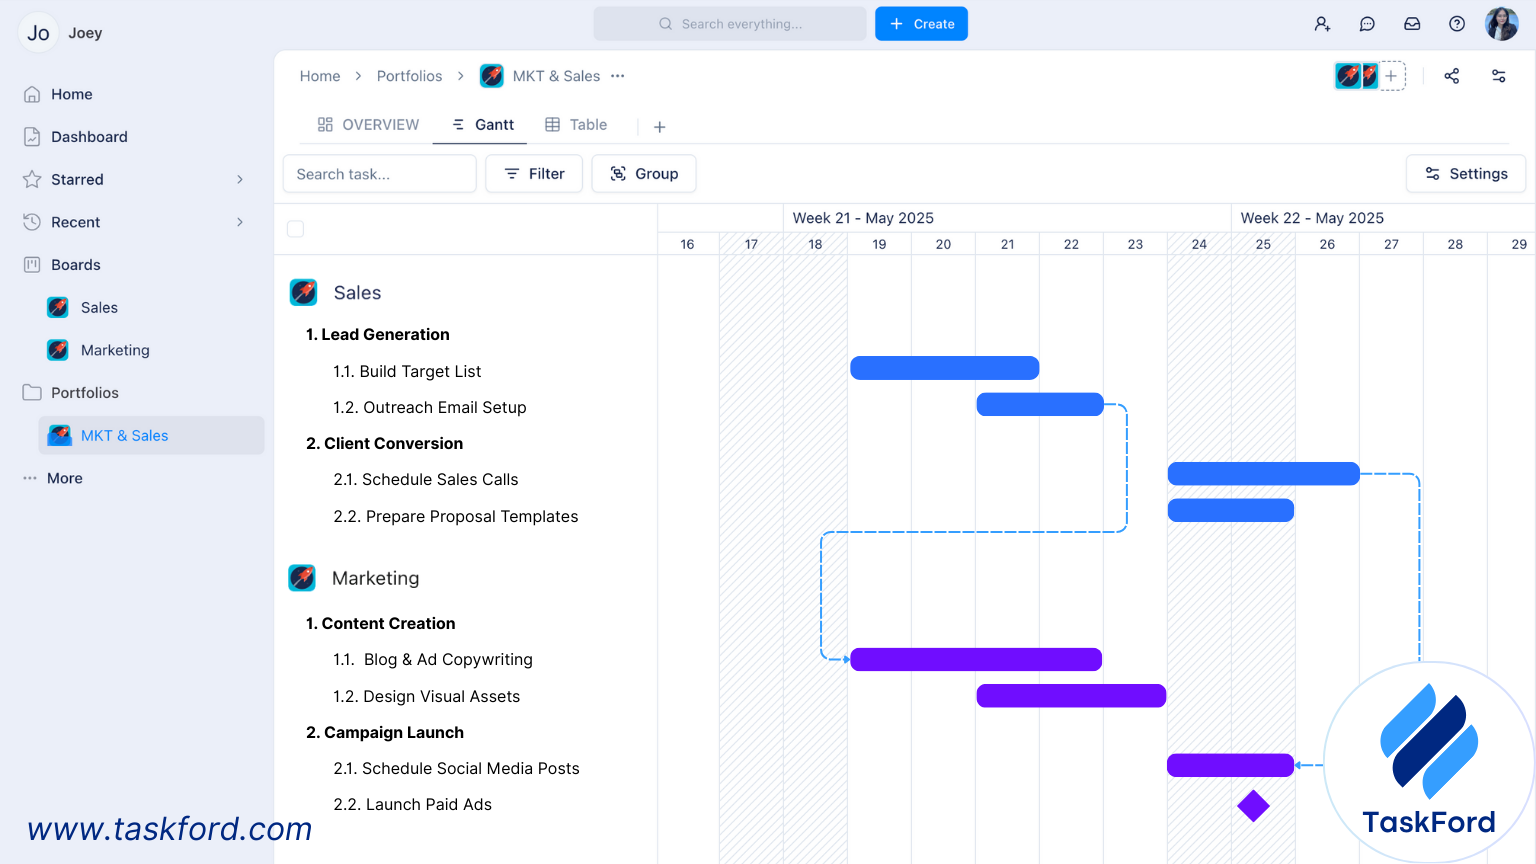The width and height of the screenshot is (1536, 864).
Task: Click the plus icon to add a project
Action: click(x=1390, y=75)
